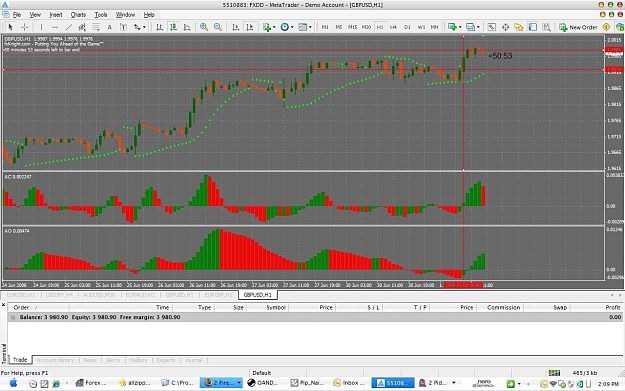The image size is (625, 391).
Task: Toggle the Terminal panel icon
Action: tap(533, 27)
